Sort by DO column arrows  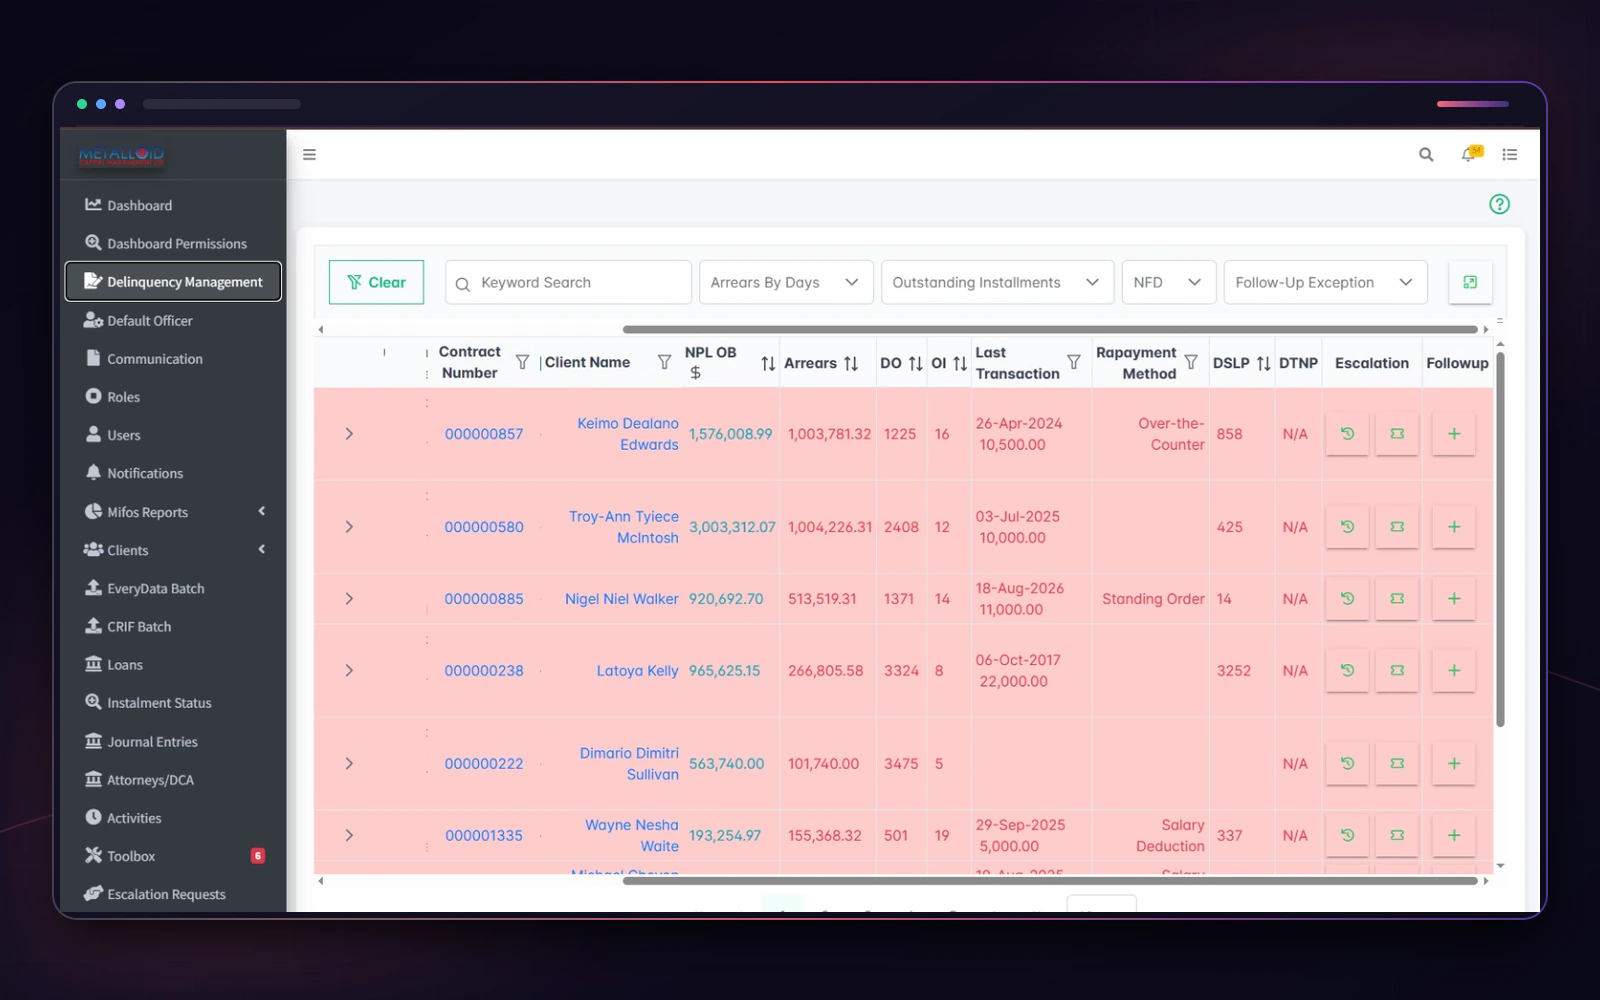[x=915, y=363]
